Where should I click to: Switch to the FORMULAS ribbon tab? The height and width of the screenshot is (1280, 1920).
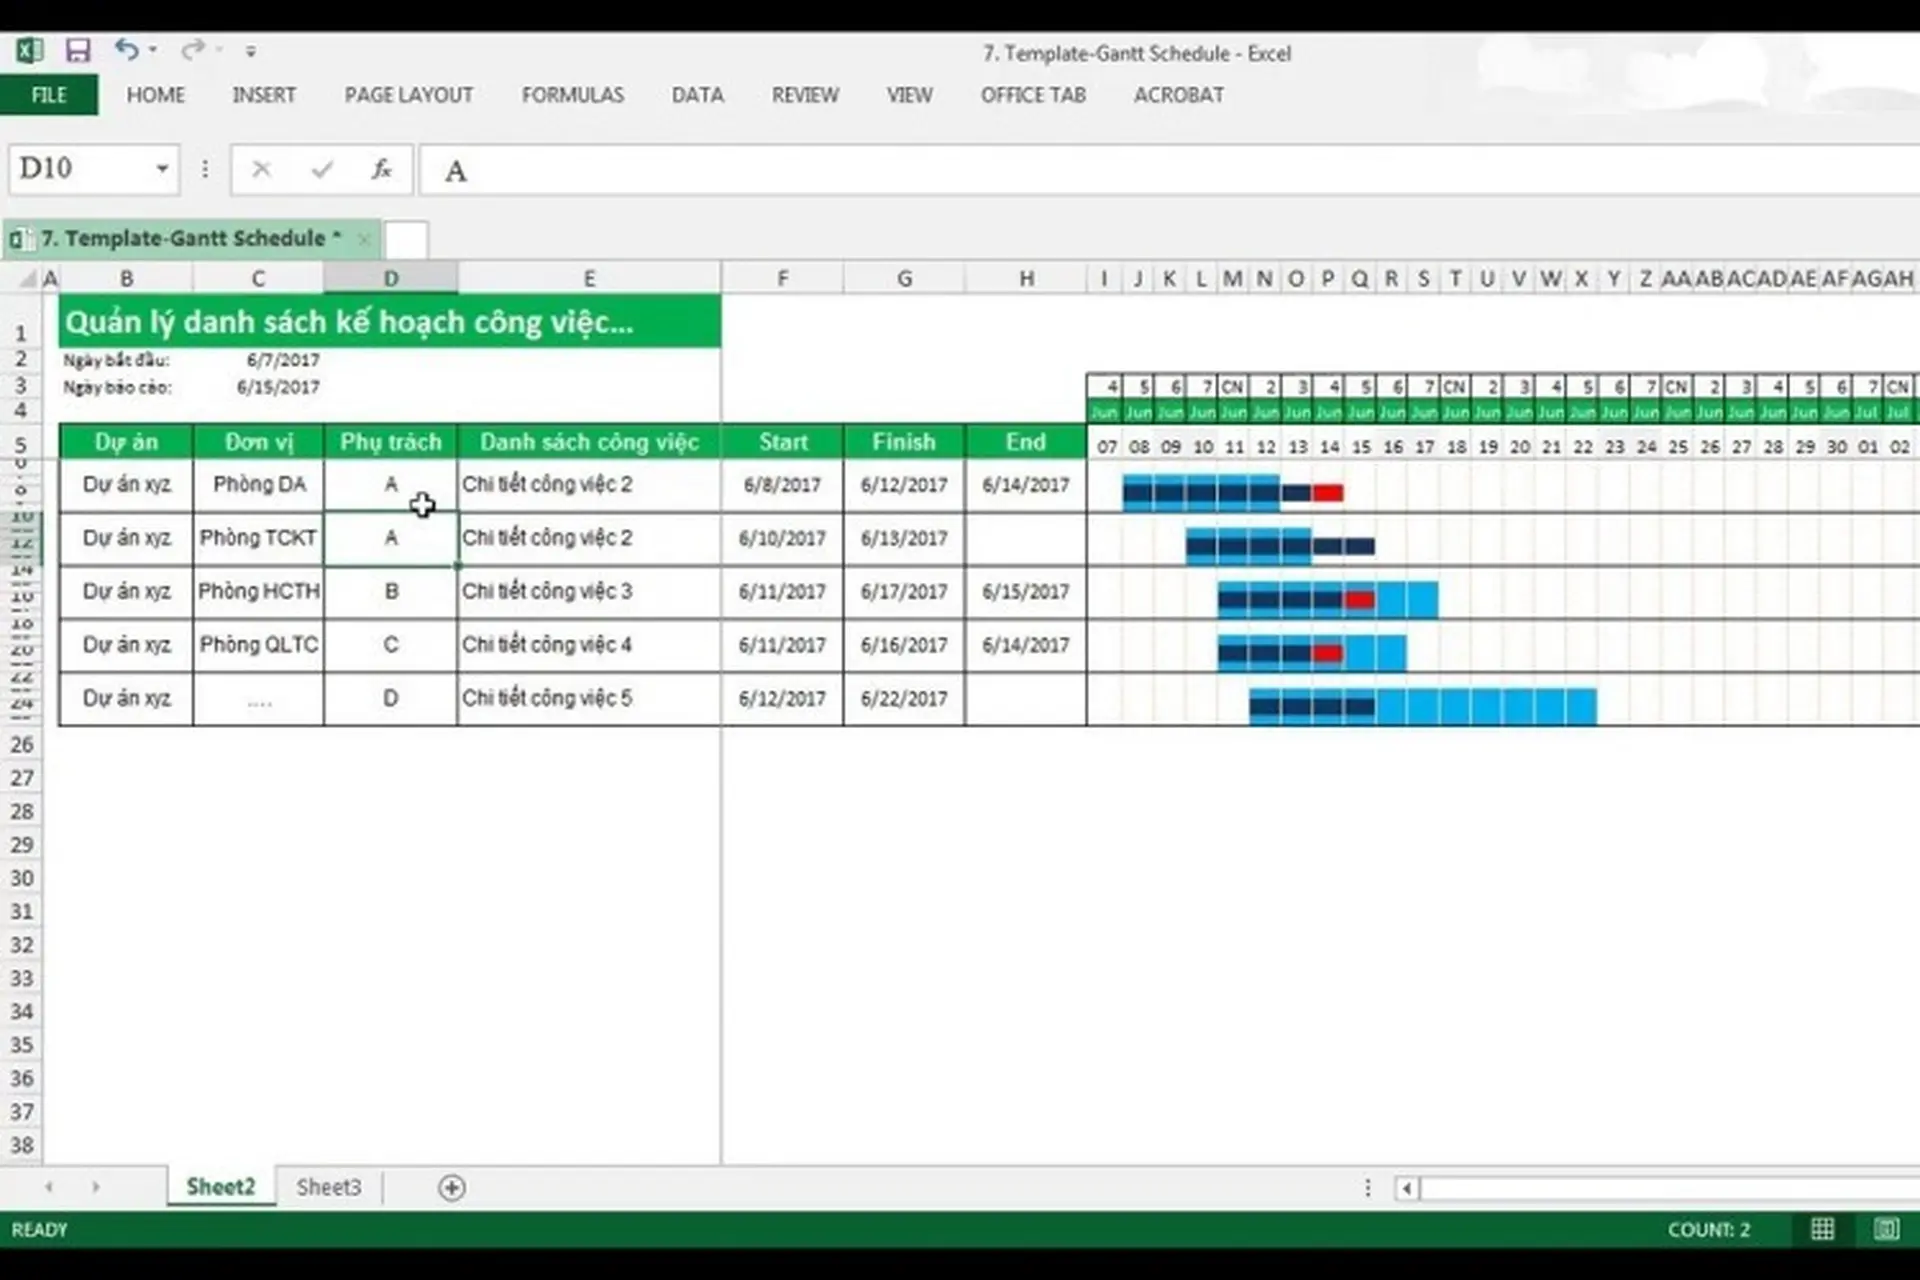point(572,95)
